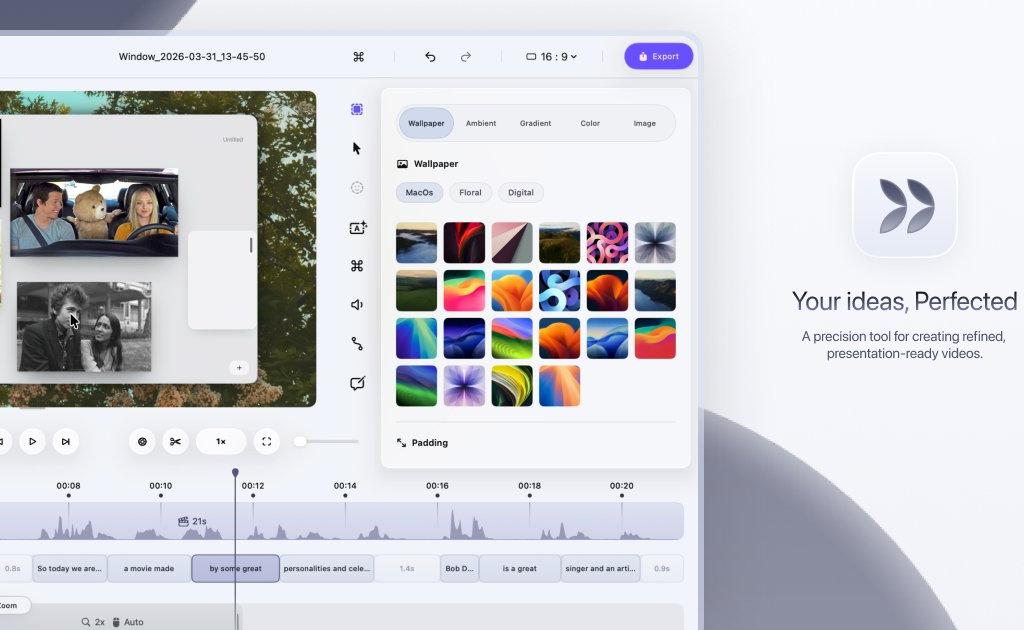The image size is (1024, 630).
Task: Click the film reel icon button
Action: pos(142,442)
